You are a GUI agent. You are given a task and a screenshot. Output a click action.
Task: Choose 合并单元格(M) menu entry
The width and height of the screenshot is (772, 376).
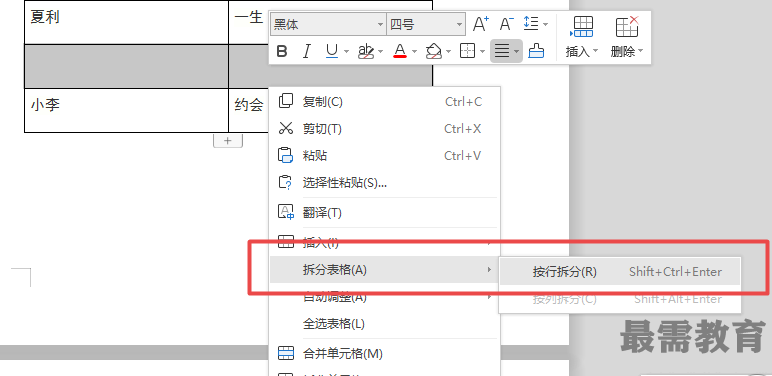click(385, 353)
